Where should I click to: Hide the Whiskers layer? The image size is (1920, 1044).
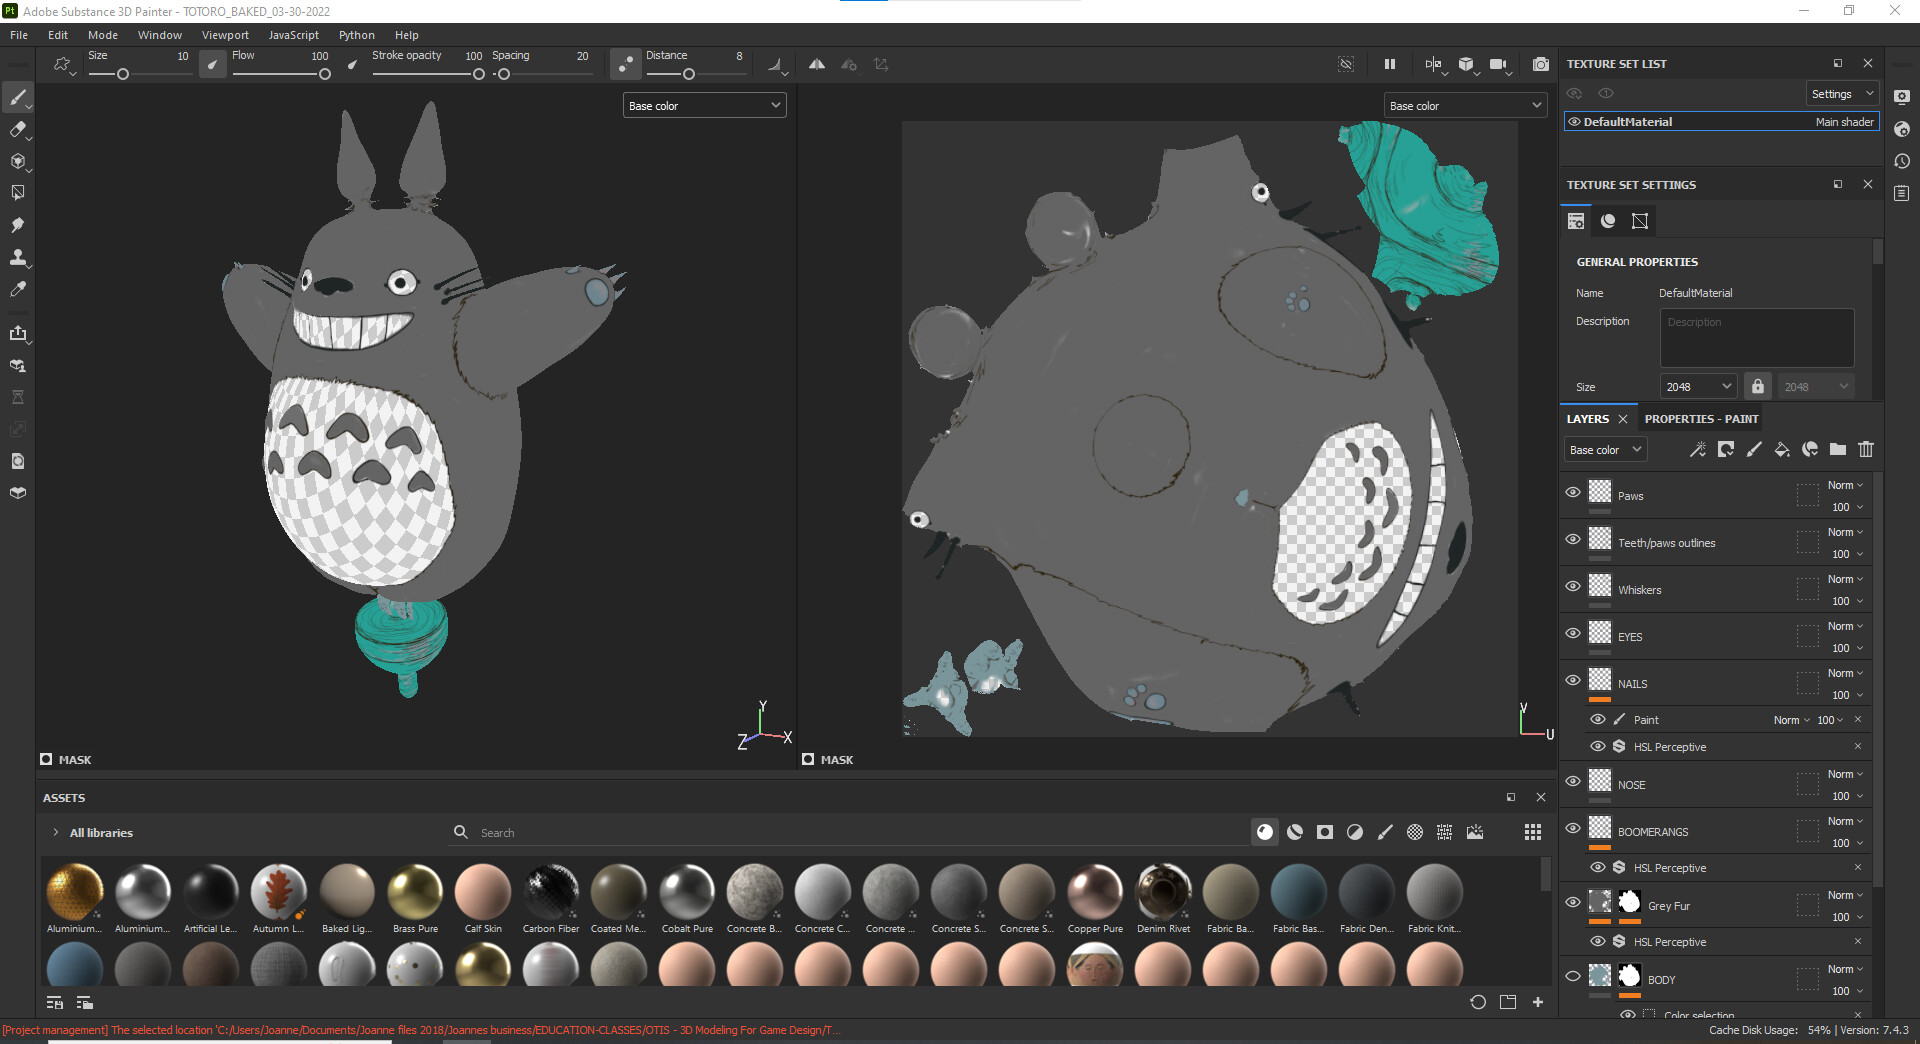(1573, 587)
